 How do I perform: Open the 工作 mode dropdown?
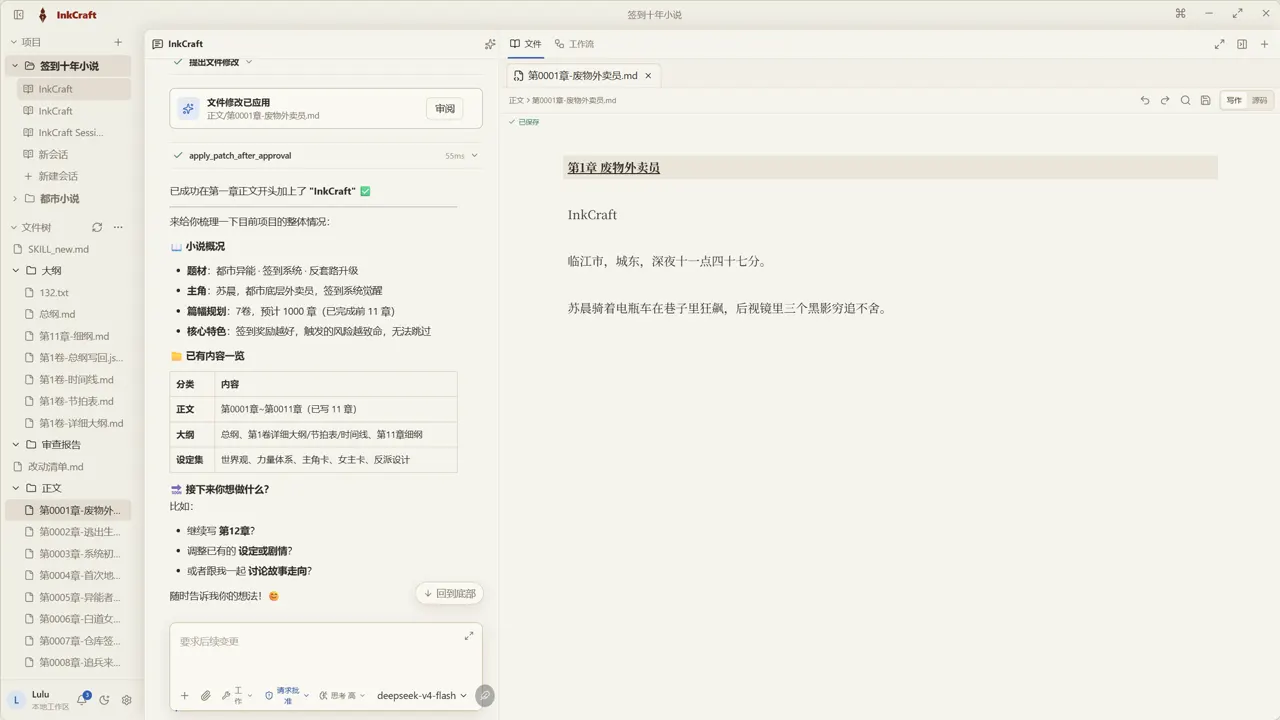tap(237, 695)
